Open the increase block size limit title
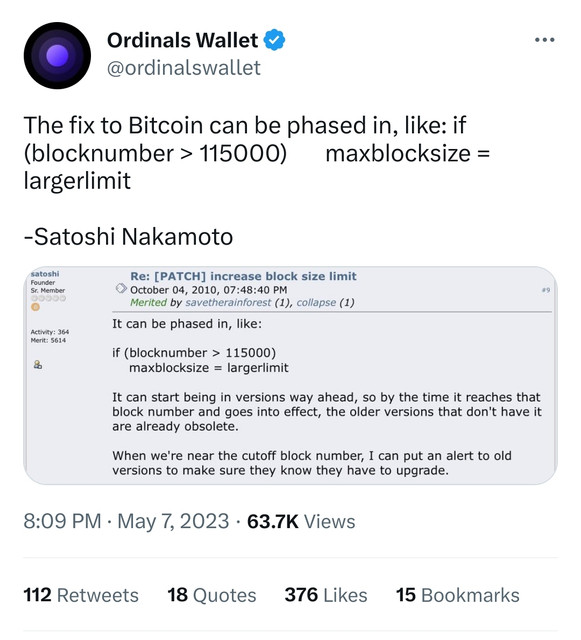The image size is (581, 640). coord(243,276)
